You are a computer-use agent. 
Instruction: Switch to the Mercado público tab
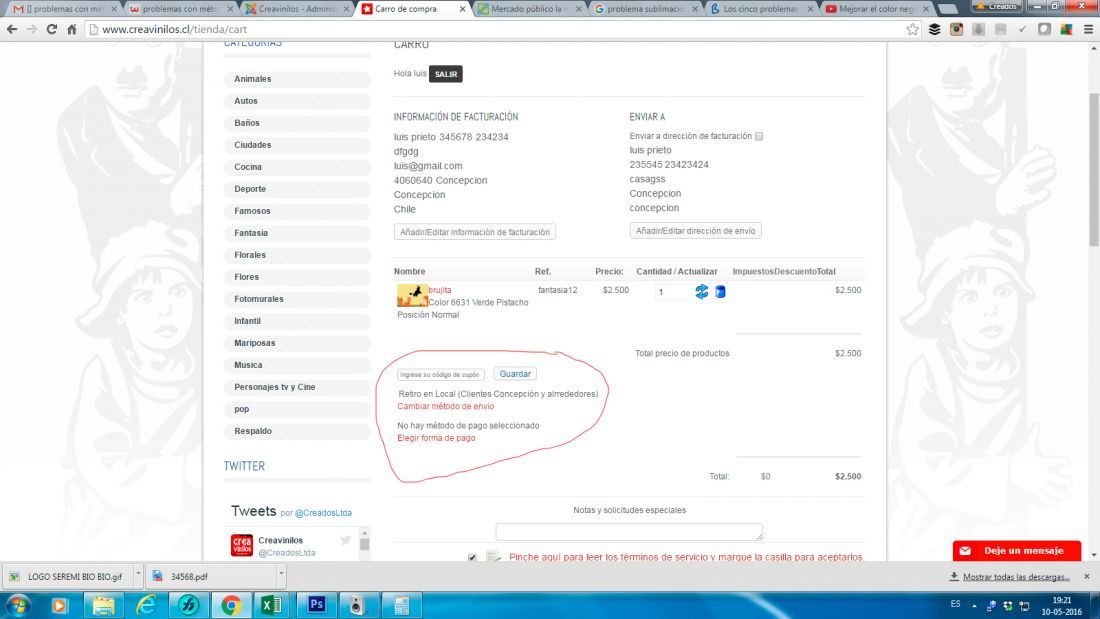528,9
